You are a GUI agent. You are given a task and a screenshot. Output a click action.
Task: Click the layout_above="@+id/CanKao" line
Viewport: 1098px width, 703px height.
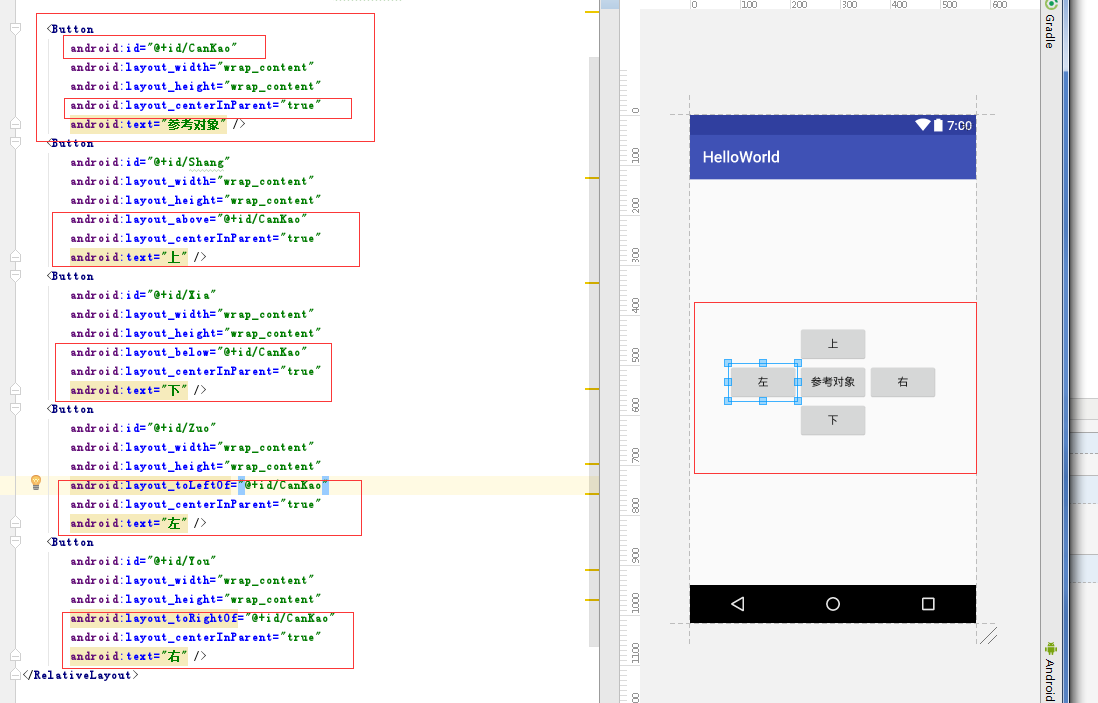pos(188,219)
